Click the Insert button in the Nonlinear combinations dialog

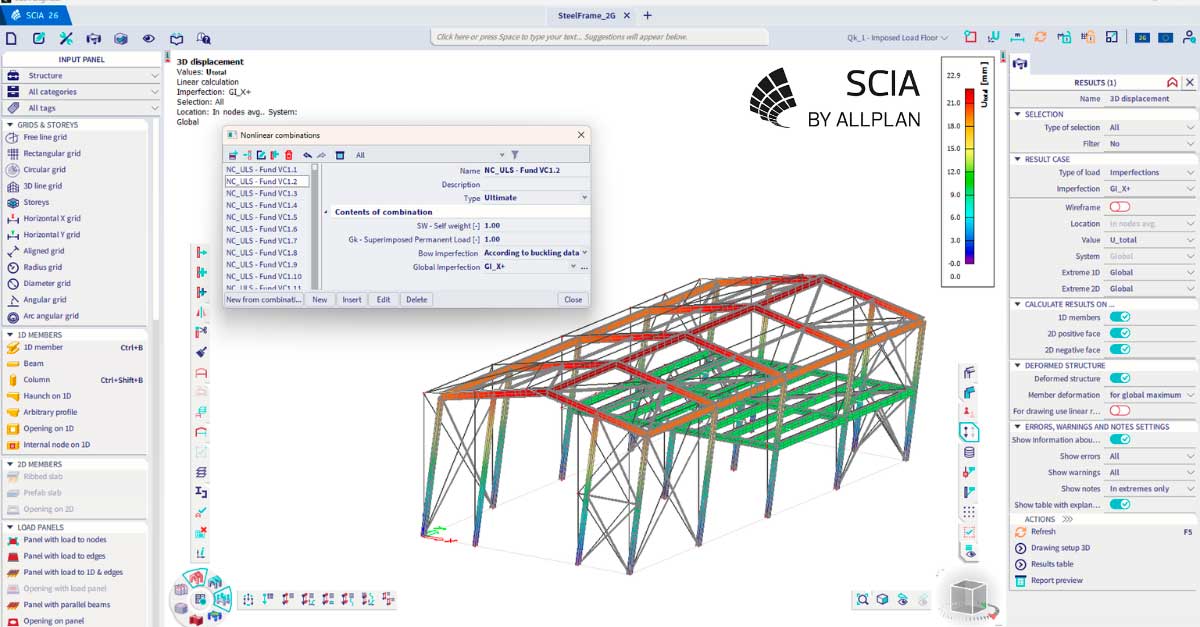(x=352, y=299)
